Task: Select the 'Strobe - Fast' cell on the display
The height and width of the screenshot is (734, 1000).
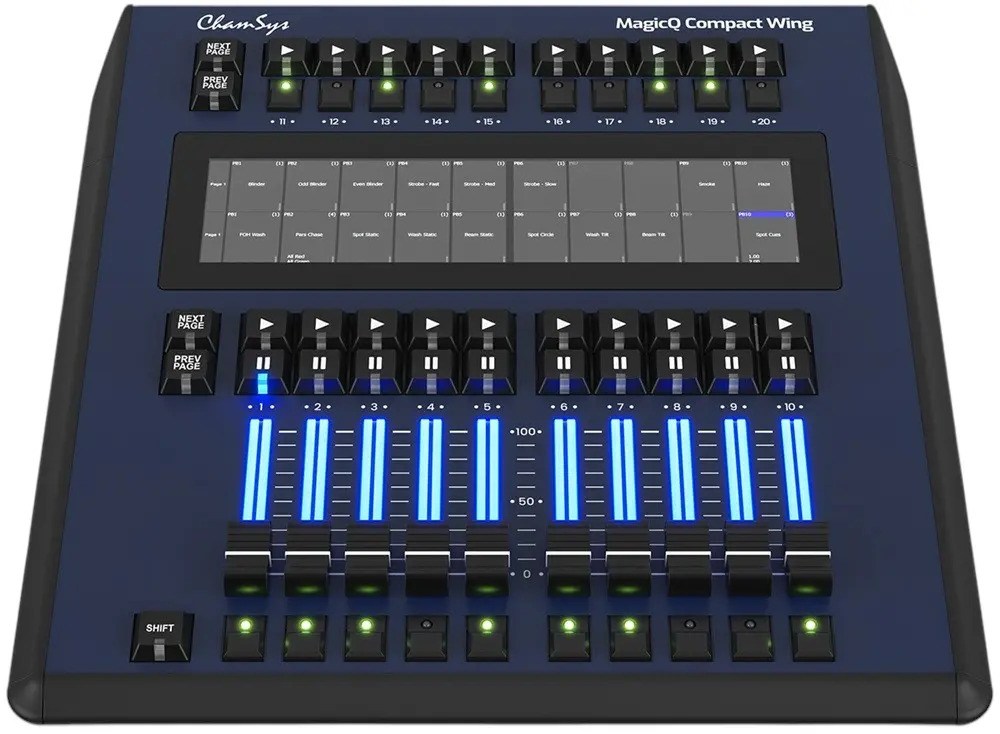Action: (424, 185)
